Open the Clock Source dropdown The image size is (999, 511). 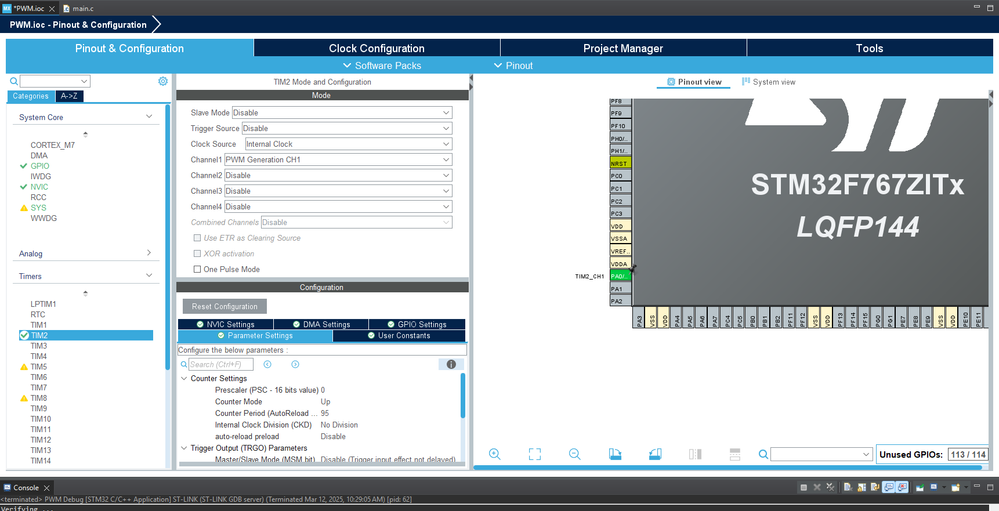(349, 144)
